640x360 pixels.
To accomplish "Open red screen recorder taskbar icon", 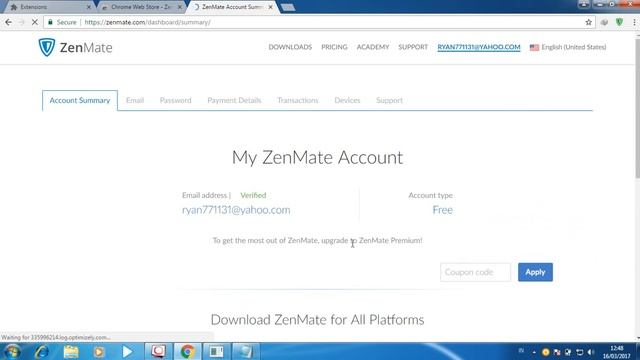I will click(x=158, y=351).
